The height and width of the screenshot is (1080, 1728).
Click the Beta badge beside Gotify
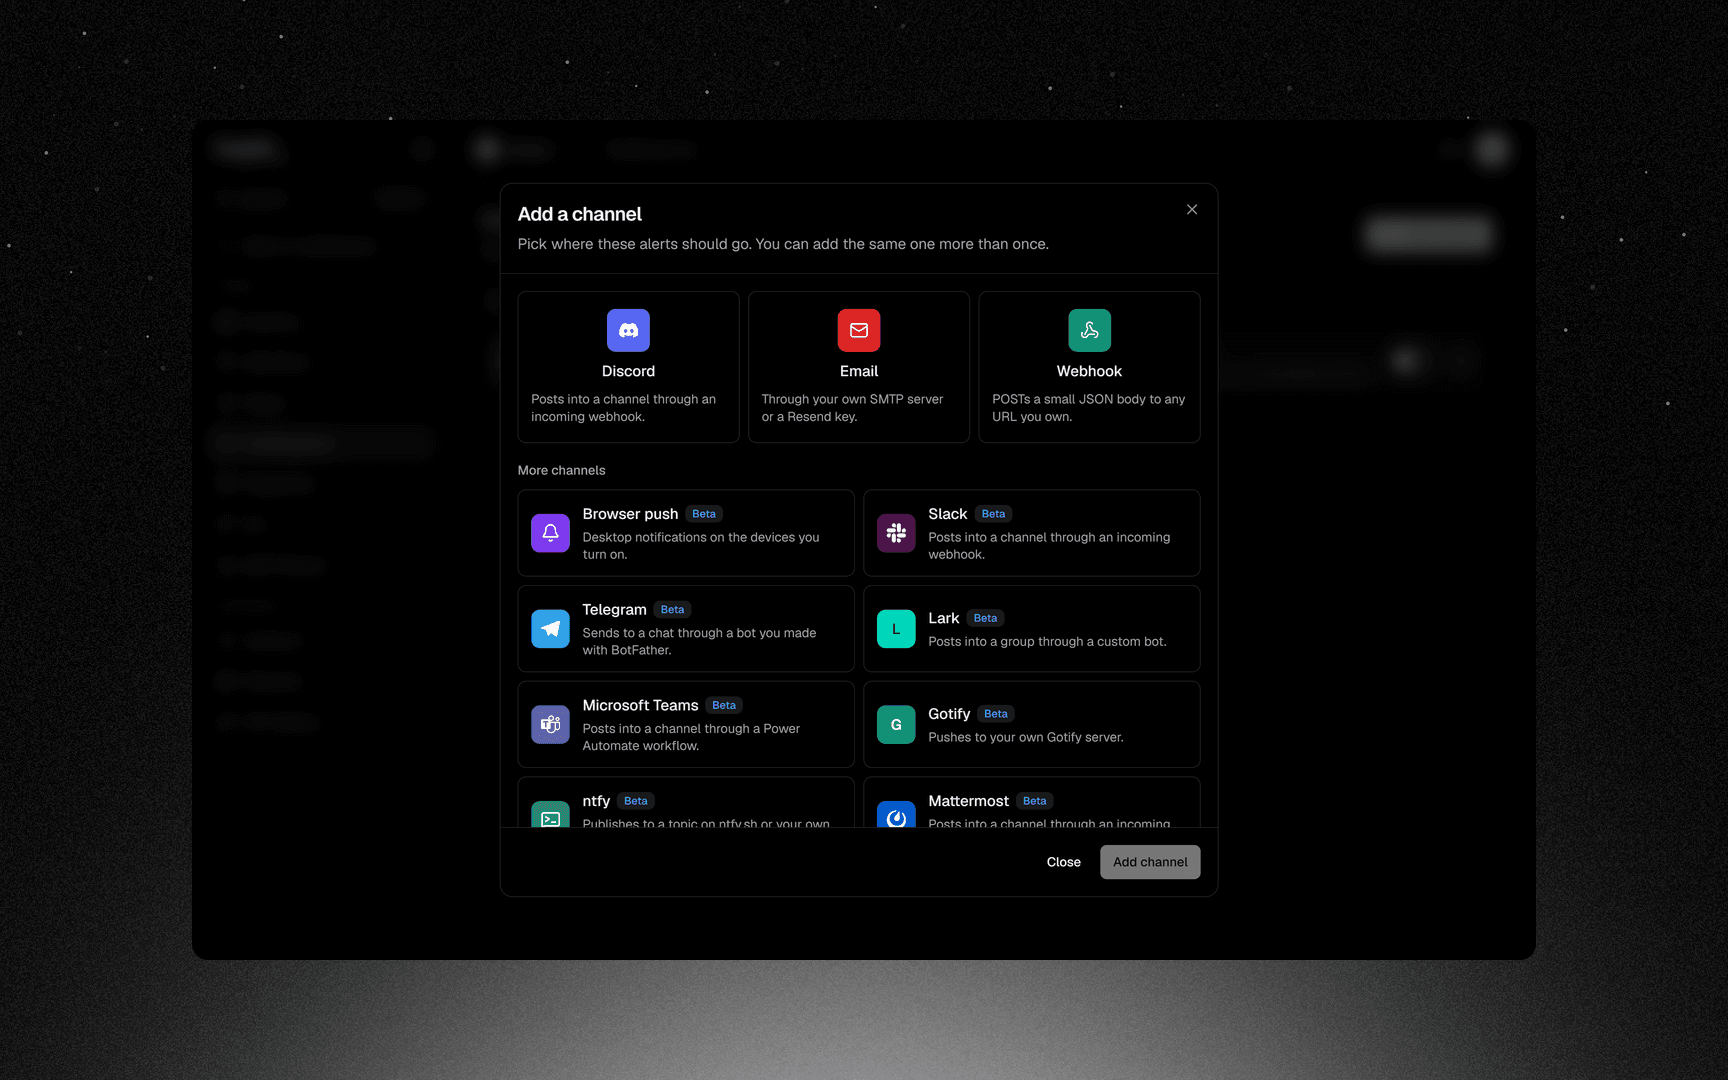pos(996,714)
